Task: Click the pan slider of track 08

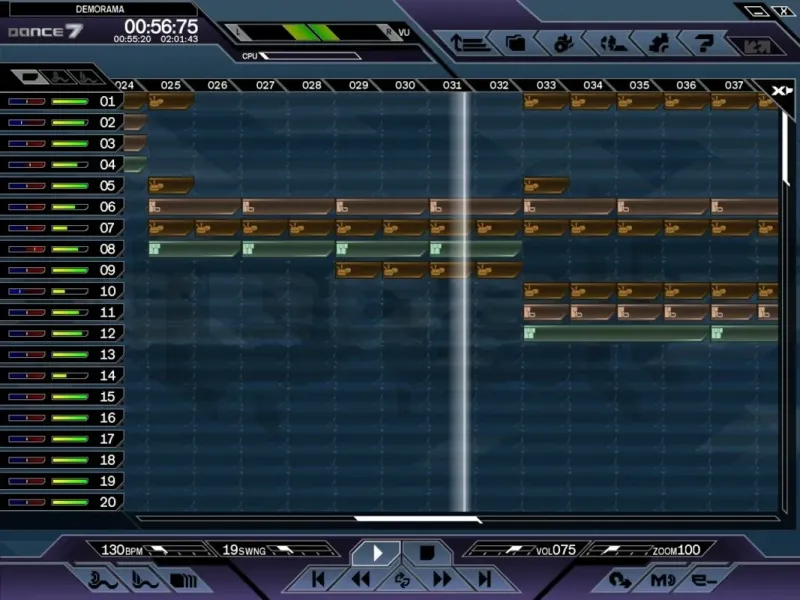Action: point(27,249)
